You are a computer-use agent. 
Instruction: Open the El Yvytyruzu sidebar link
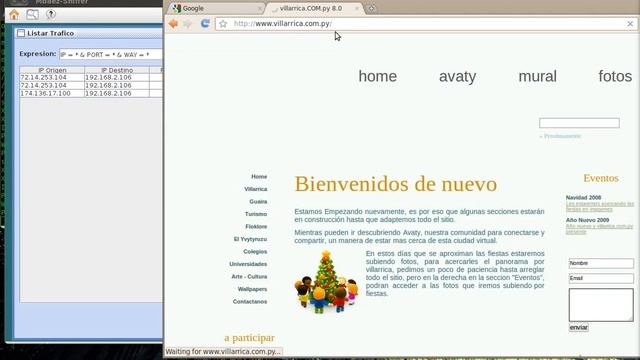(251, 239)
